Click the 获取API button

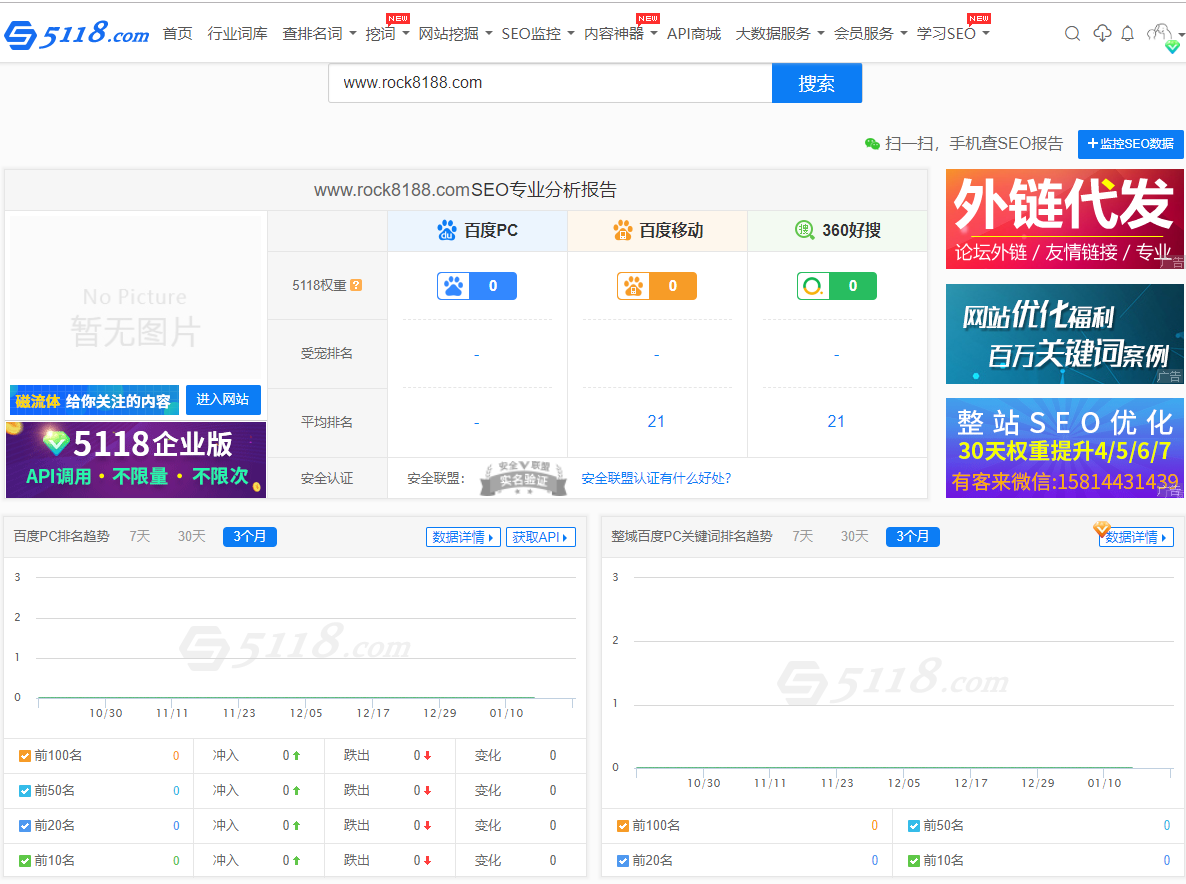[541, 537]
